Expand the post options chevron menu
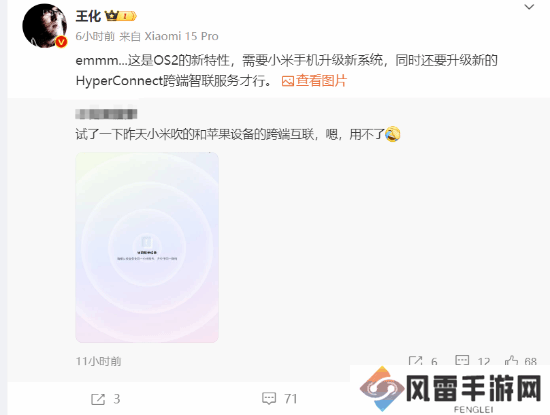 pyautogui.click(x=529, y=7)
